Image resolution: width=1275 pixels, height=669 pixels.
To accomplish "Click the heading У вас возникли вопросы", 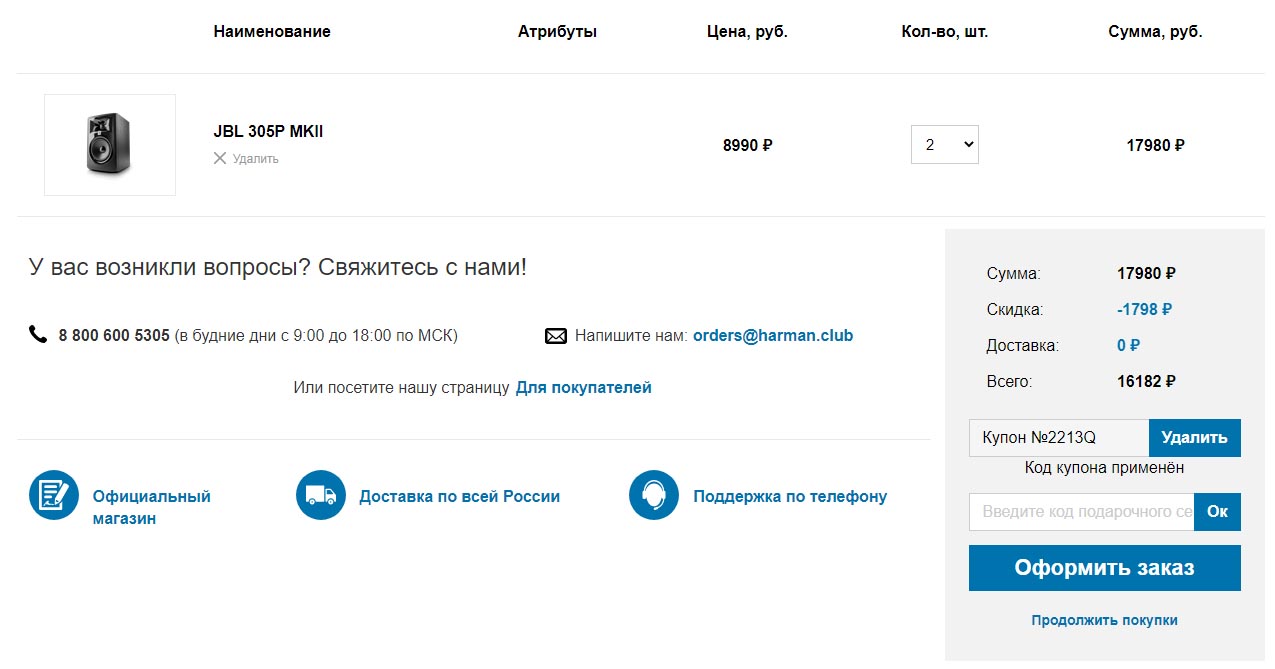I will [277, 267].
